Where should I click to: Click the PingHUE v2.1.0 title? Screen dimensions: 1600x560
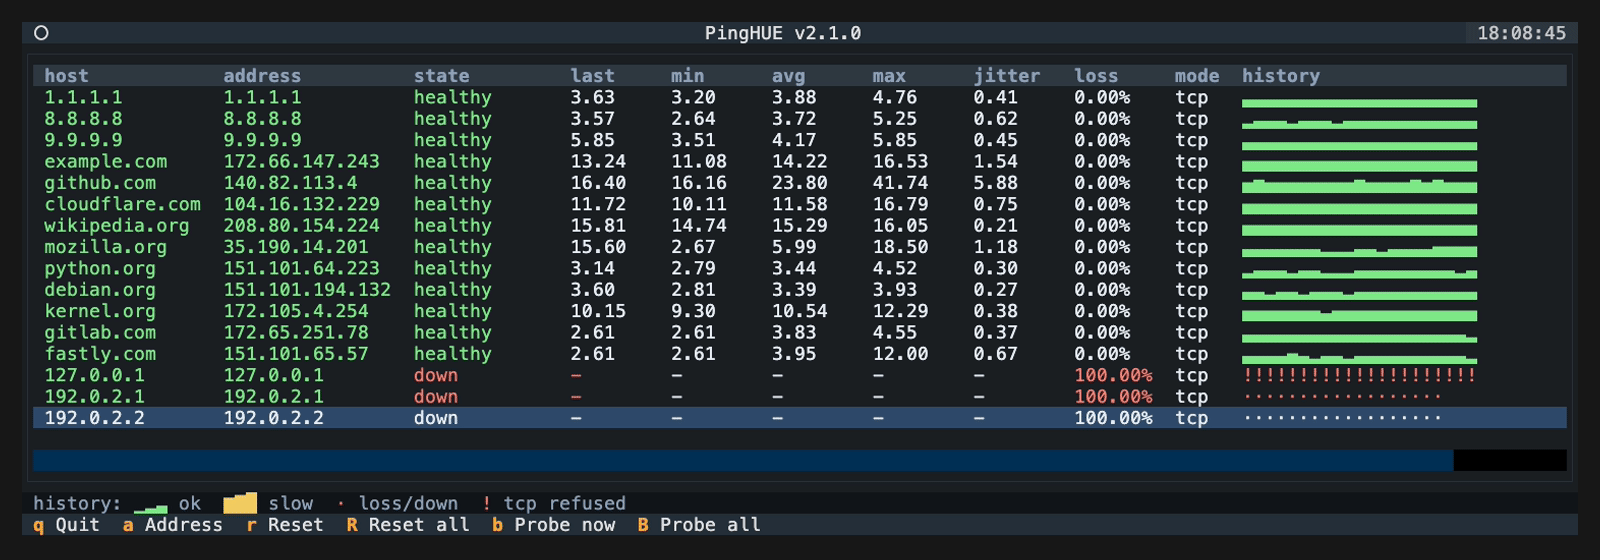pyautogui.click(x=783, y=33)
